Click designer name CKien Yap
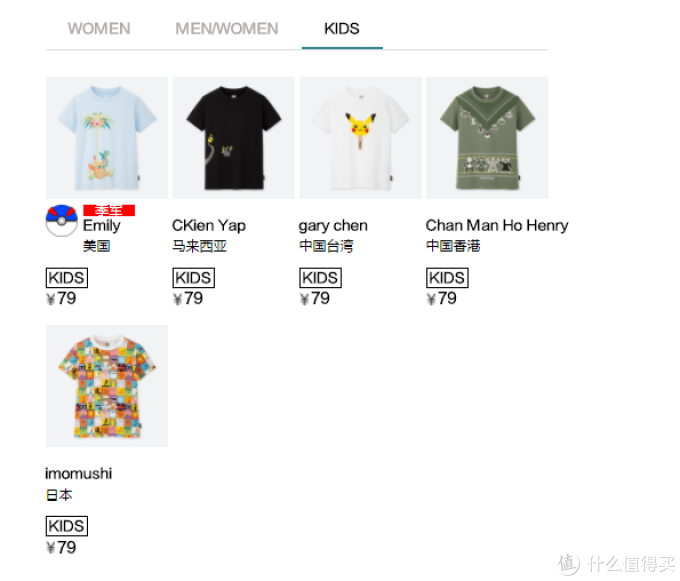680x581 pixels. (x=209, y=225)
